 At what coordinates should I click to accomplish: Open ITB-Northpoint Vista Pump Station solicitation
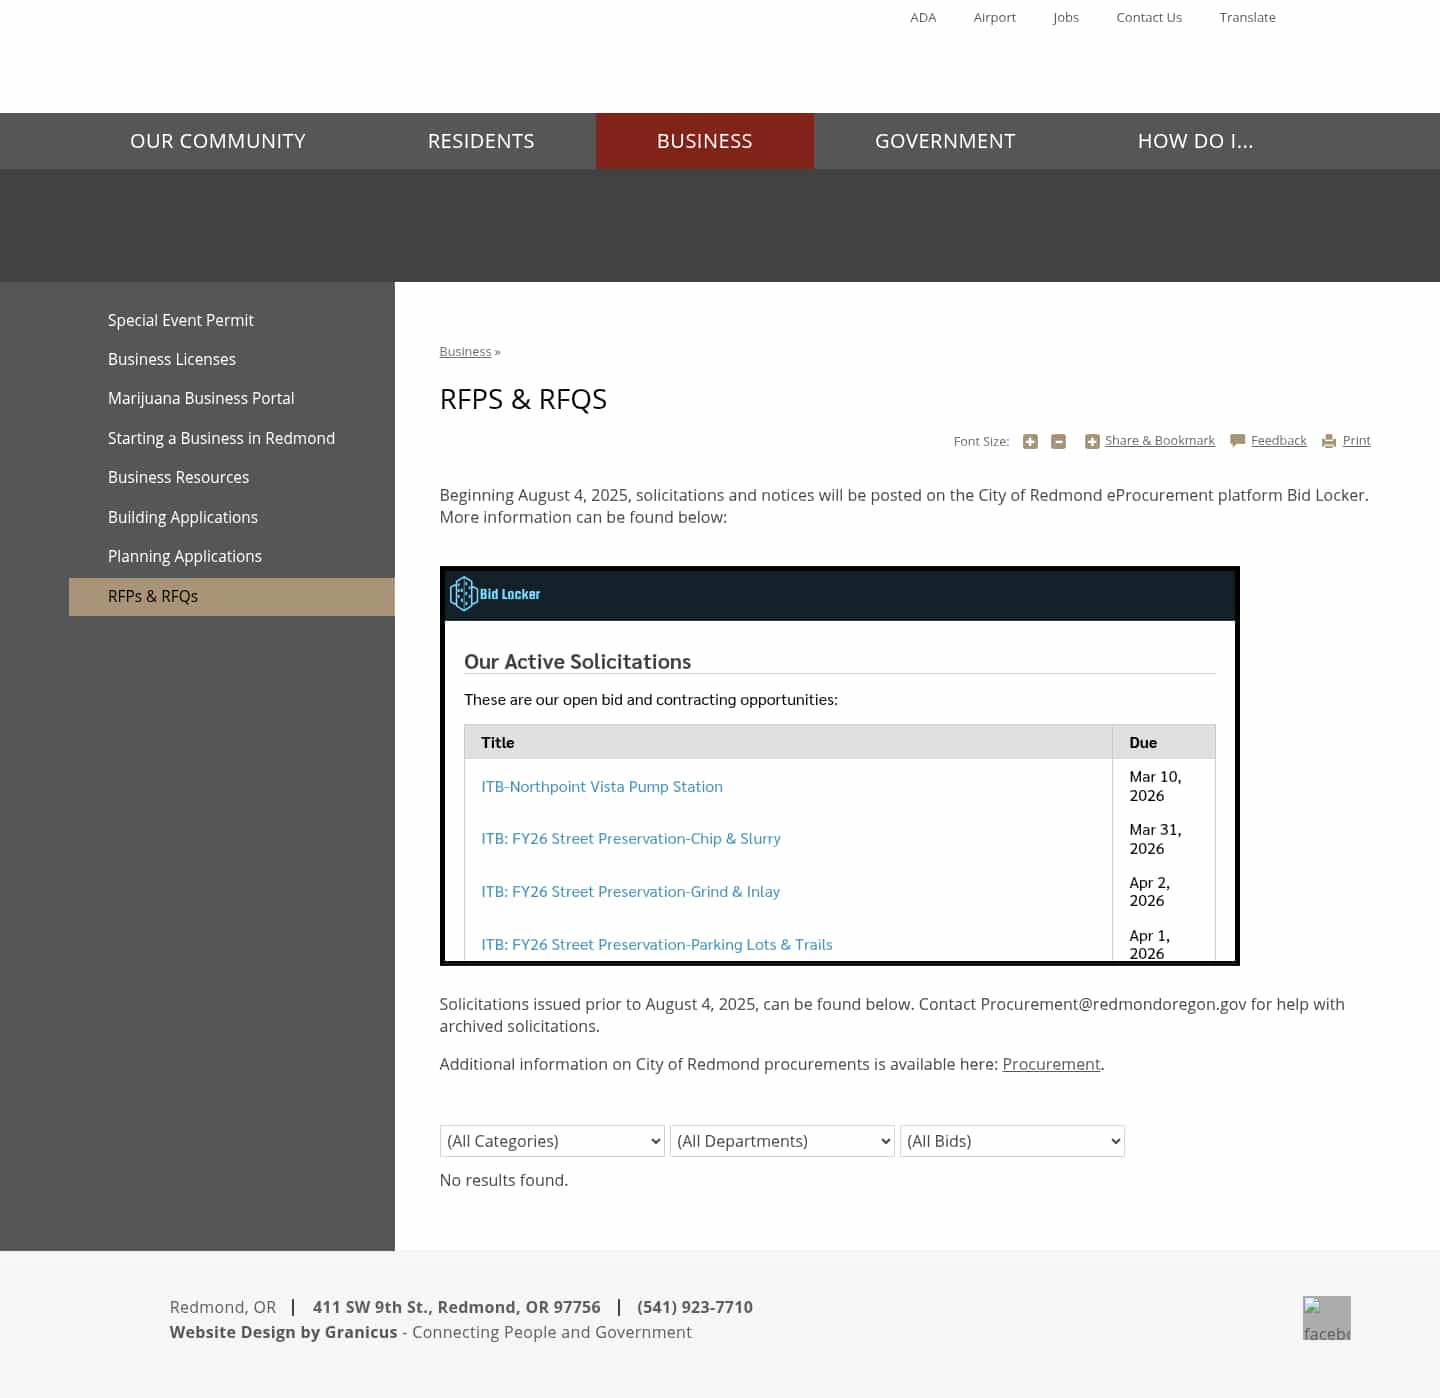[602, 786]
